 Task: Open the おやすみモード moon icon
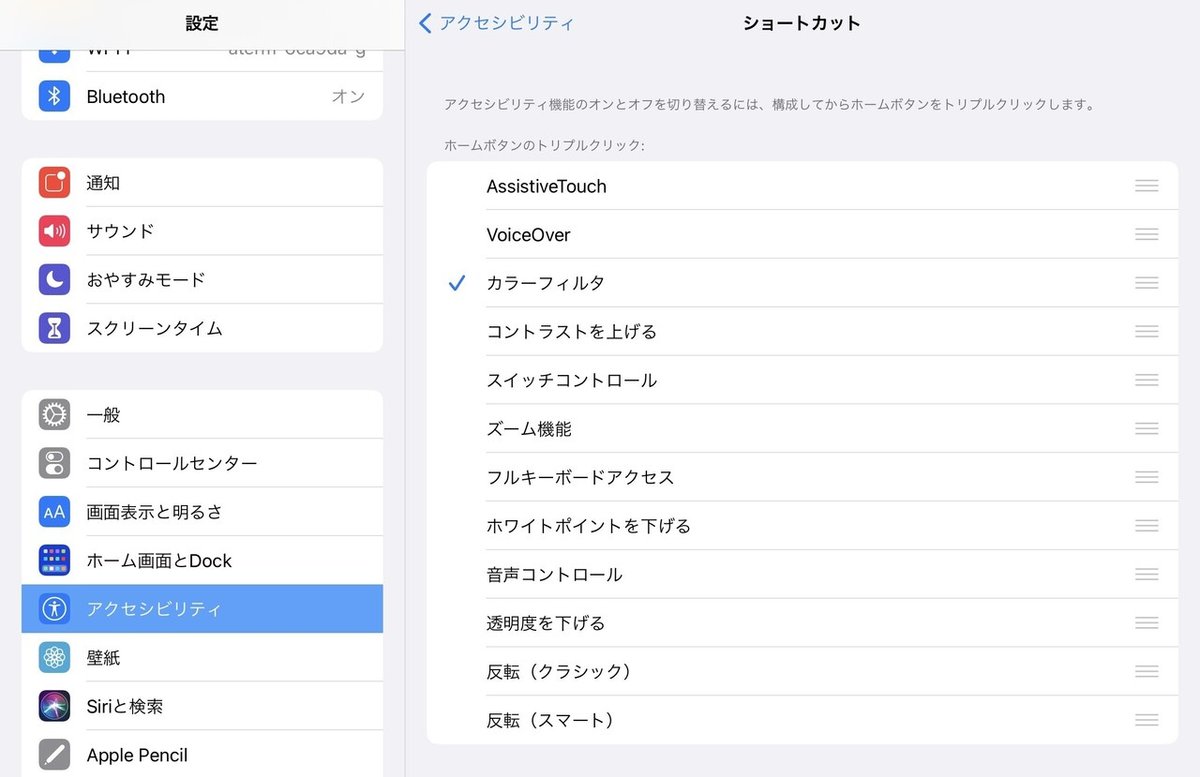click(x=54, y=280)
